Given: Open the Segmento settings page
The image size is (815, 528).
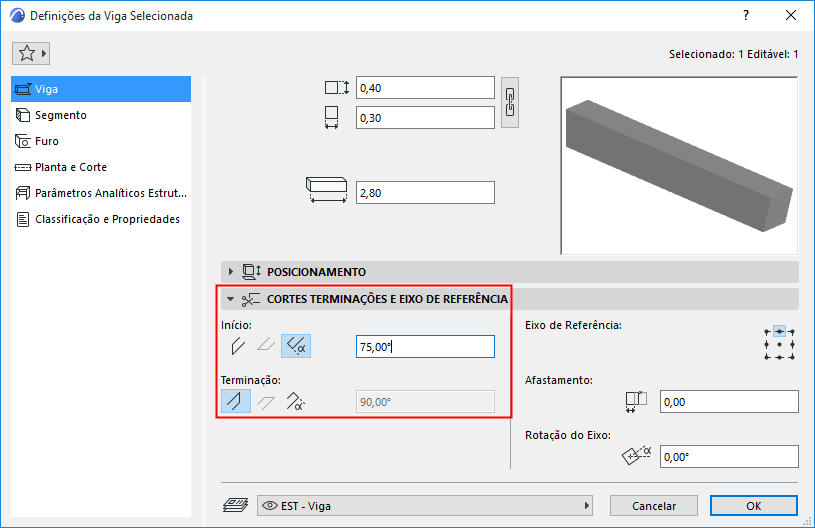Looking at the screenshot, I should (x=101, y=115).
